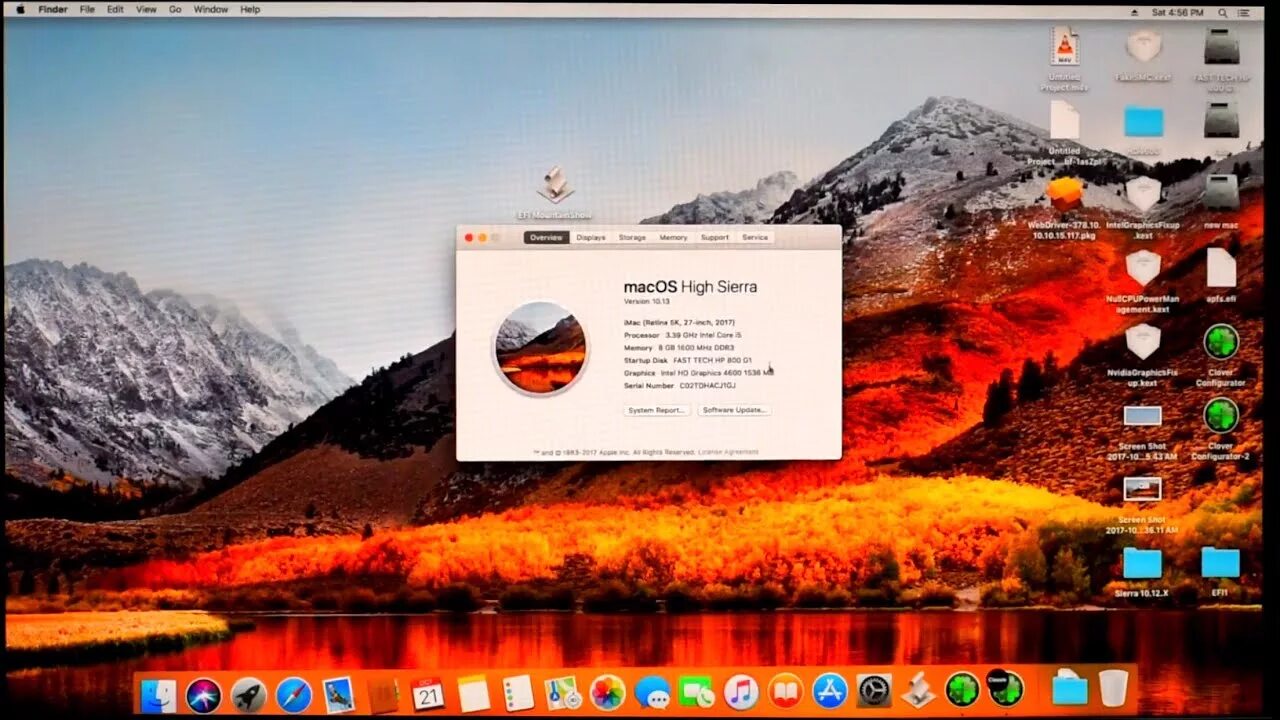1280x720 pixels.
Task: Open the Photos pinwheel icon in Dock
Action: click(x=607, y=693)
